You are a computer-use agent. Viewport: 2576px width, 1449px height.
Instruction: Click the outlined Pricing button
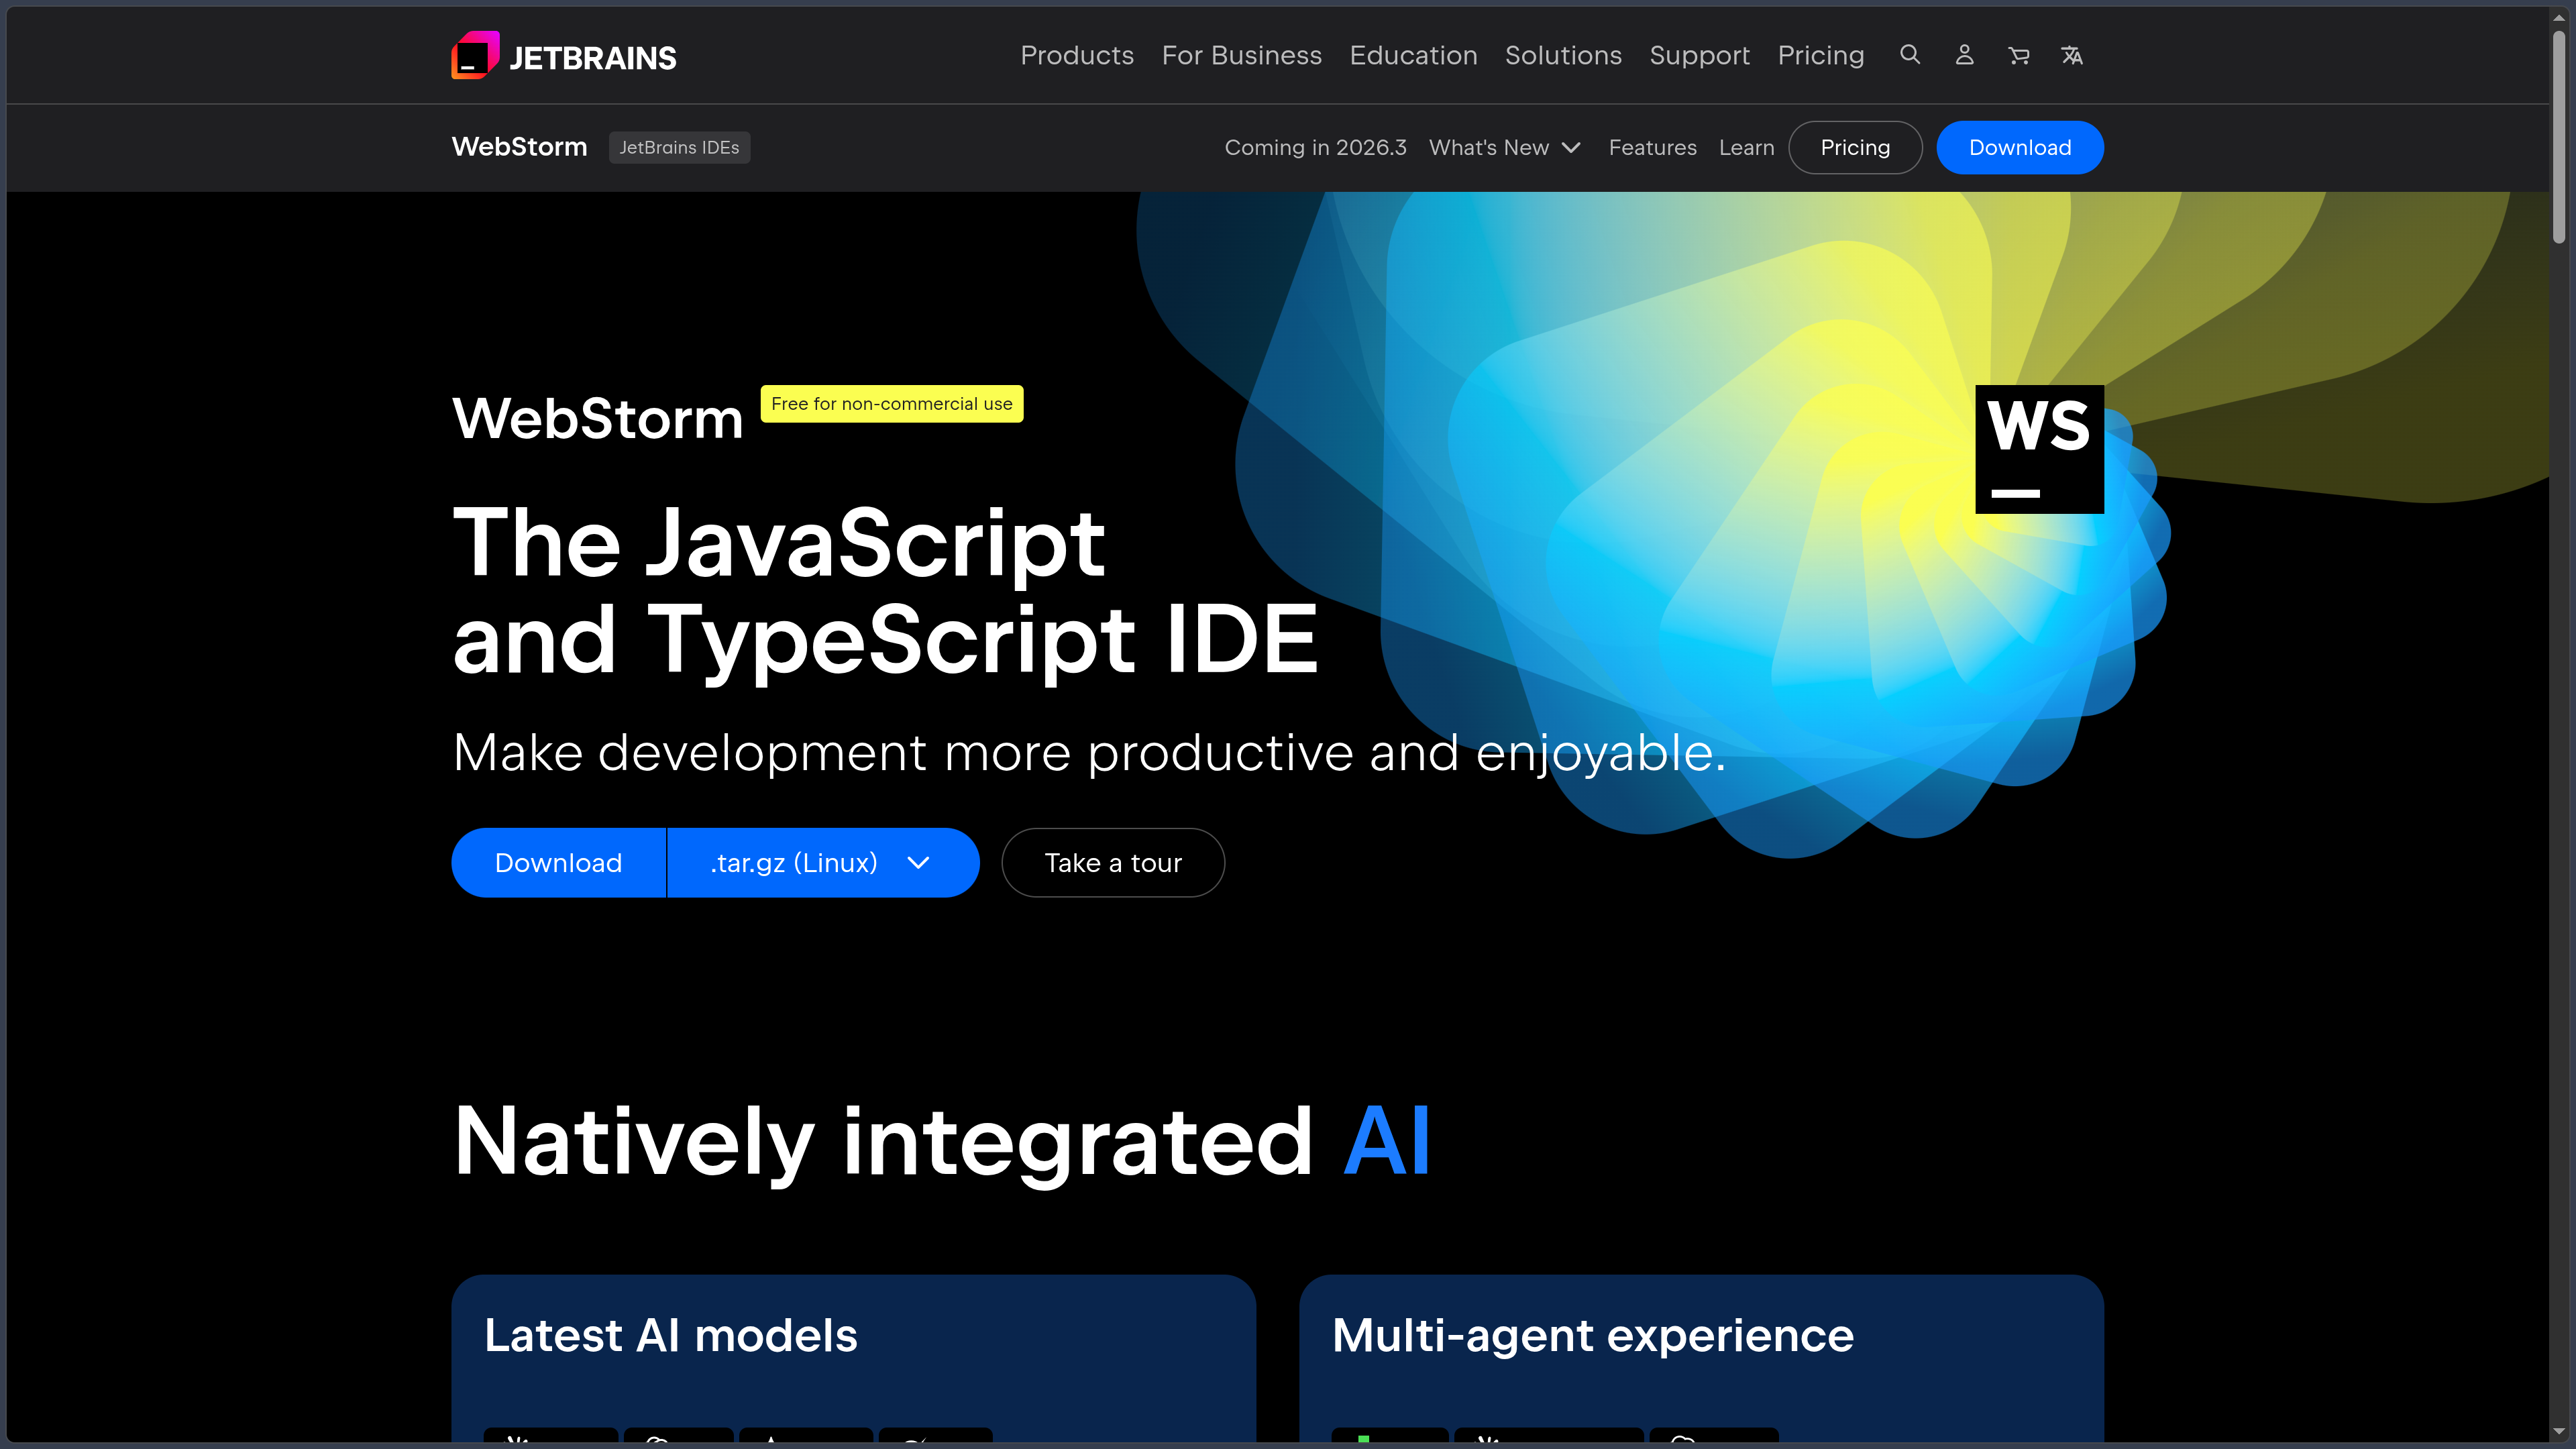click(1855, 147)
